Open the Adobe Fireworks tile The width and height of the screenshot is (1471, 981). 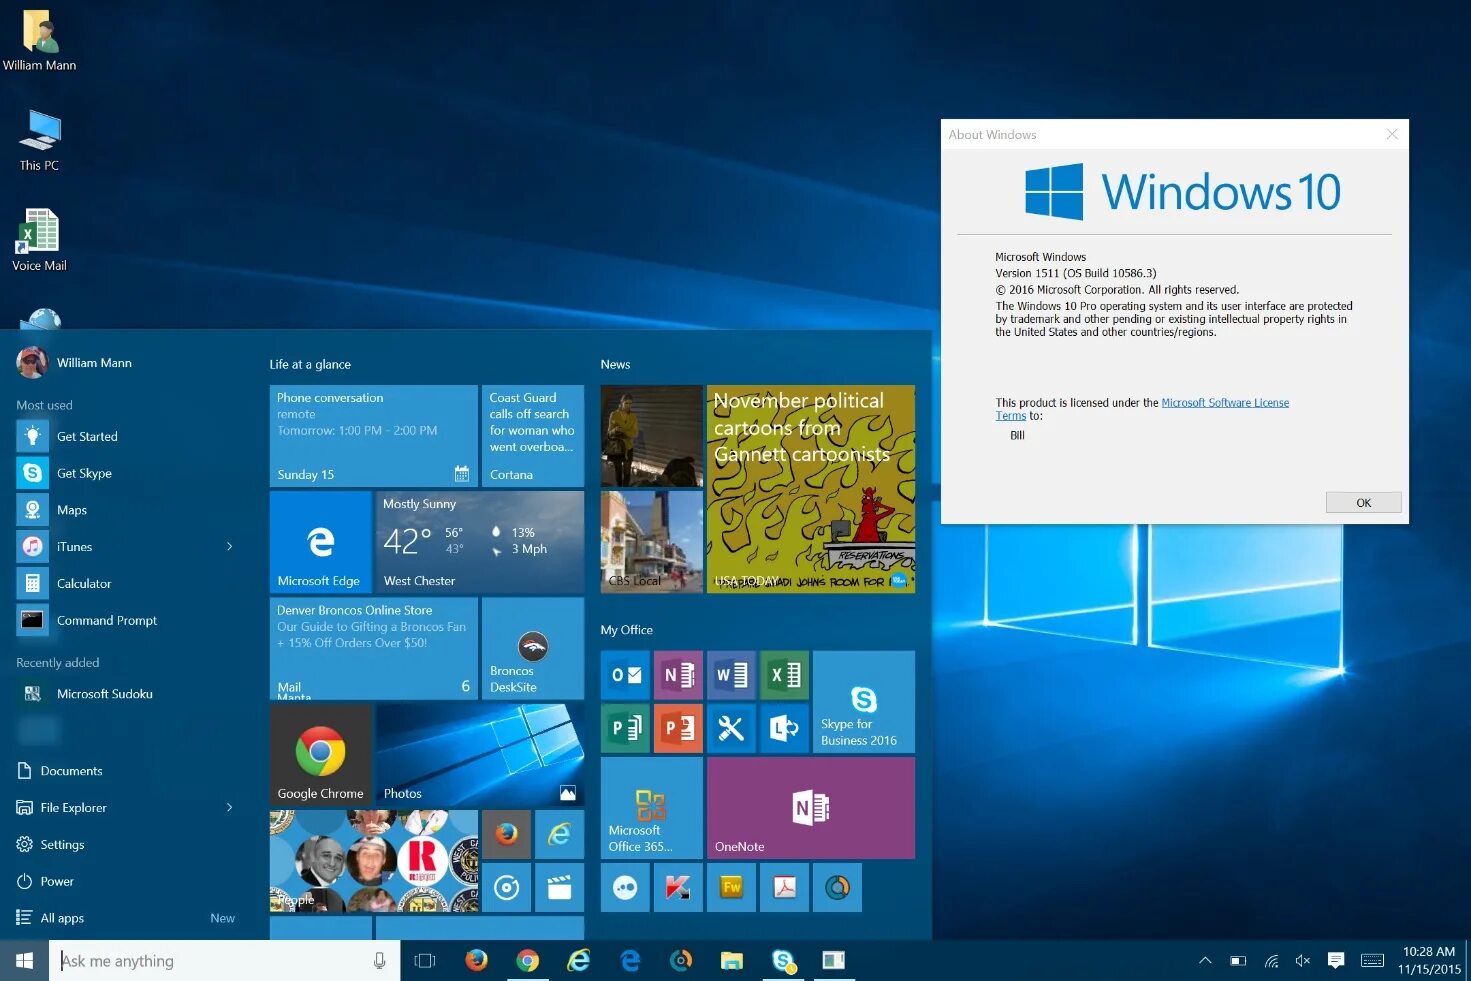pyautogui.click(x=731, y=887)
